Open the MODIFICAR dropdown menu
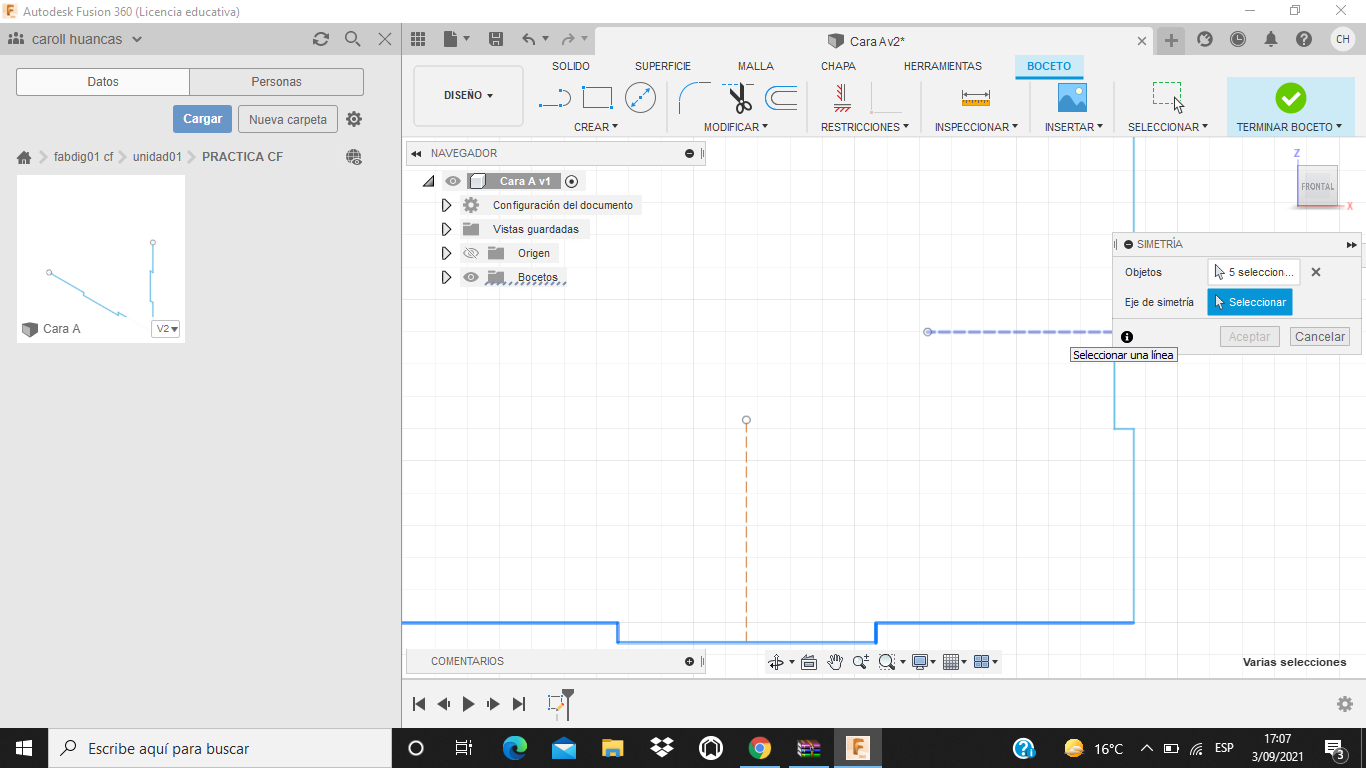The height and width of the screenshot is (768, 1366). coord(736,127)
